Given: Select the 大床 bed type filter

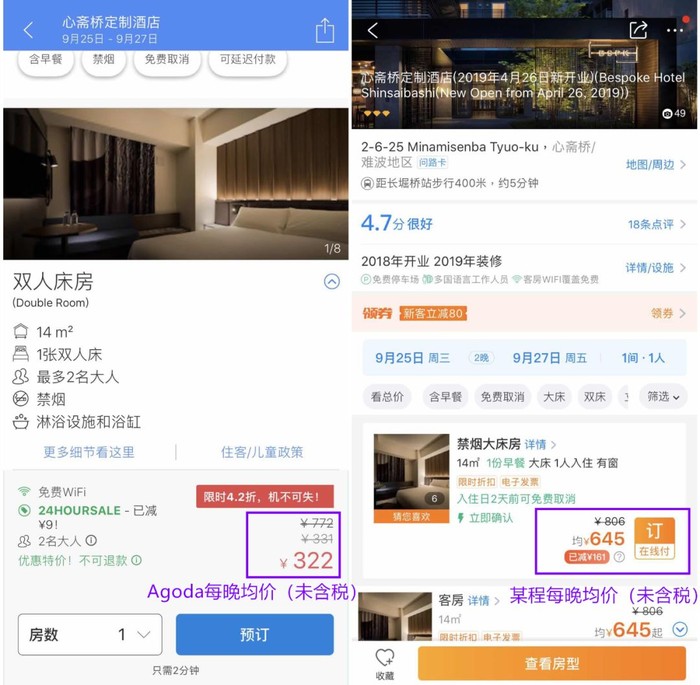Looking at the screenshot, I should coord(554,397).
